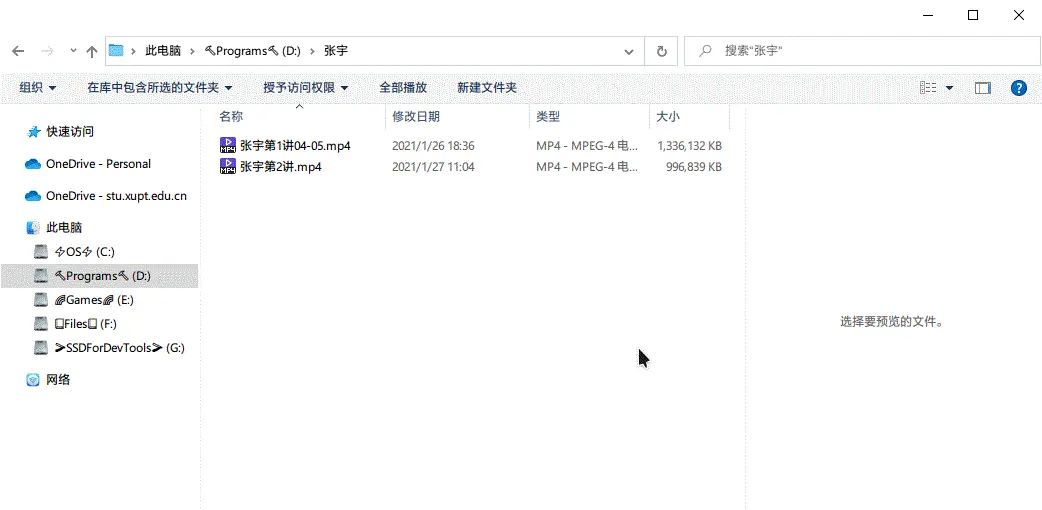Click MP4 icon of 张宇第2讲.mp4
Image resolution: width=1042 pixels, height=510 pixels.
tap(228, 166)
